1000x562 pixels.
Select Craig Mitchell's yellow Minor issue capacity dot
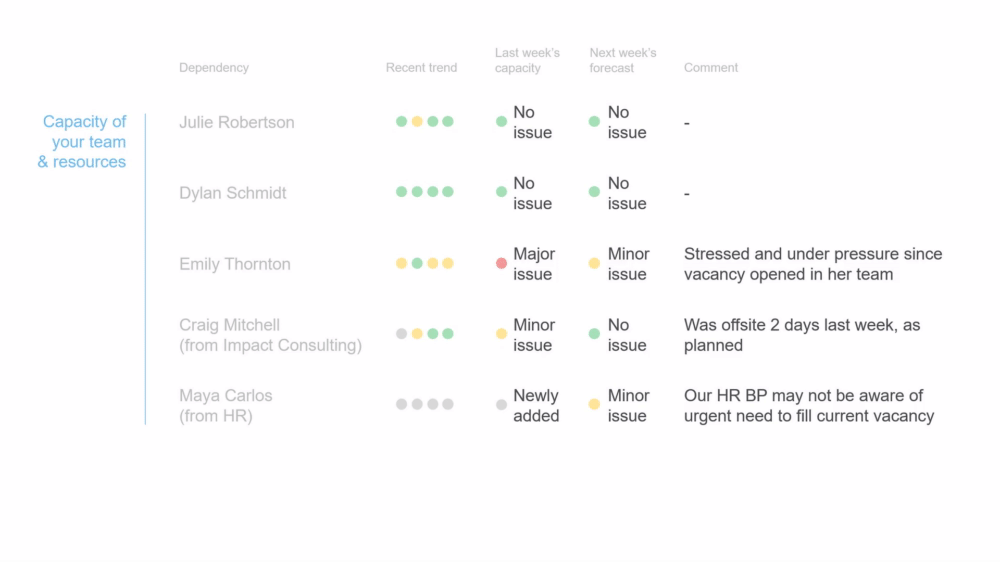pyautogui.click(x=501, y=334)
